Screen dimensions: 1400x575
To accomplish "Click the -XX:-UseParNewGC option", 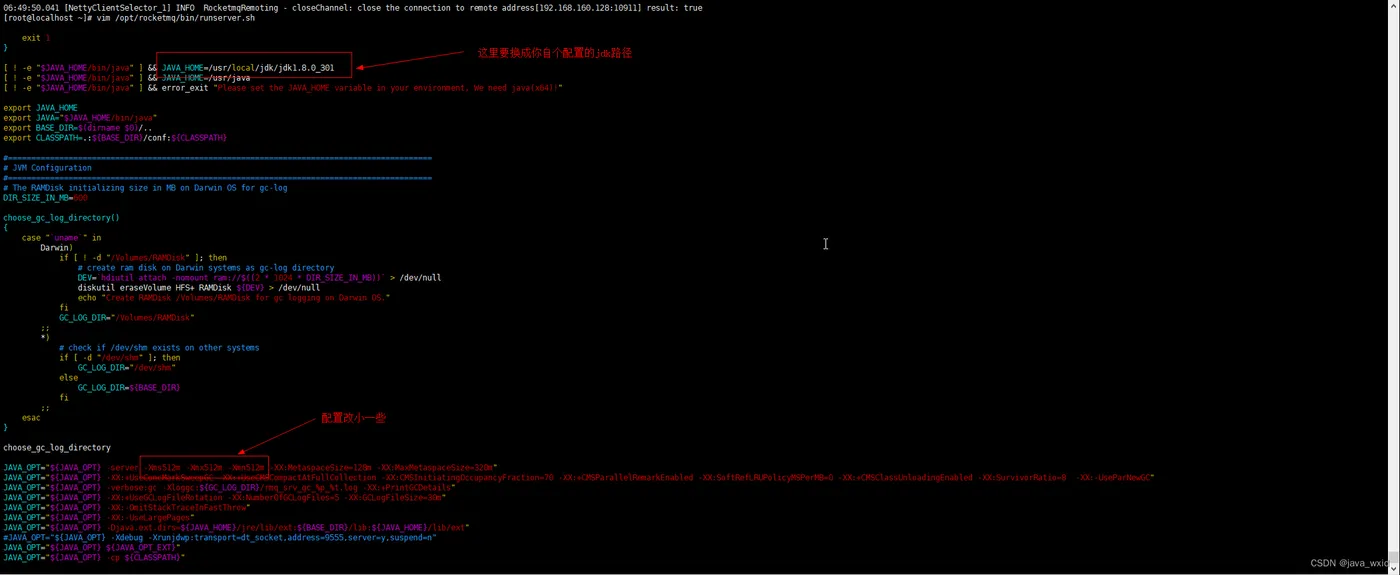I will point(1115,477).
